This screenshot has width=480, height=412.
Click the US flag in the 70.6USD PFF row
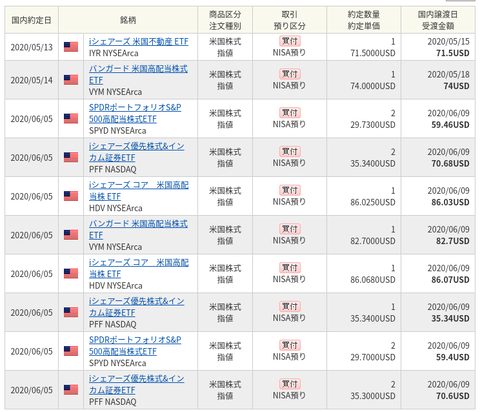71,390
